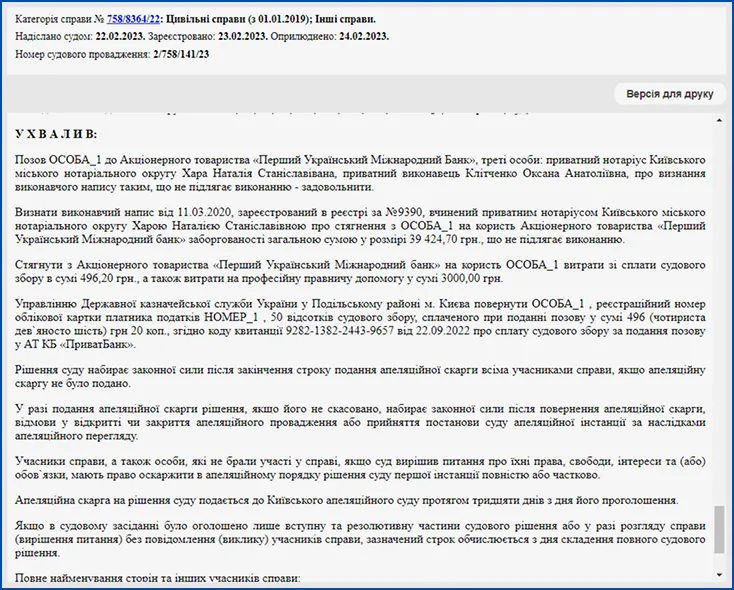
Task: Click the vertical scrollbar thumb
Action: click(719, 530)
